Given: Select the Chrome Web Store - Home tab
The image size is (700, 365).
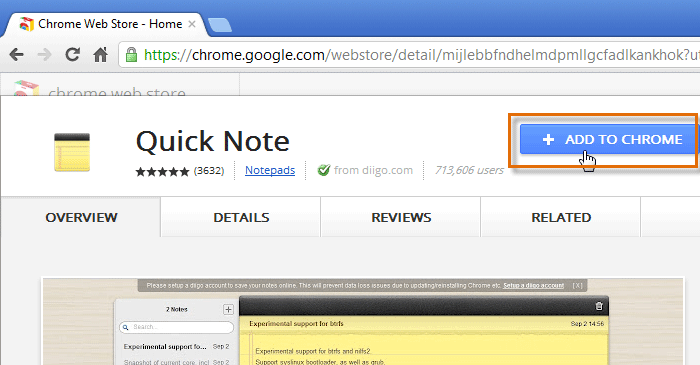Looking at the screenshot, I should pos(105,24).
